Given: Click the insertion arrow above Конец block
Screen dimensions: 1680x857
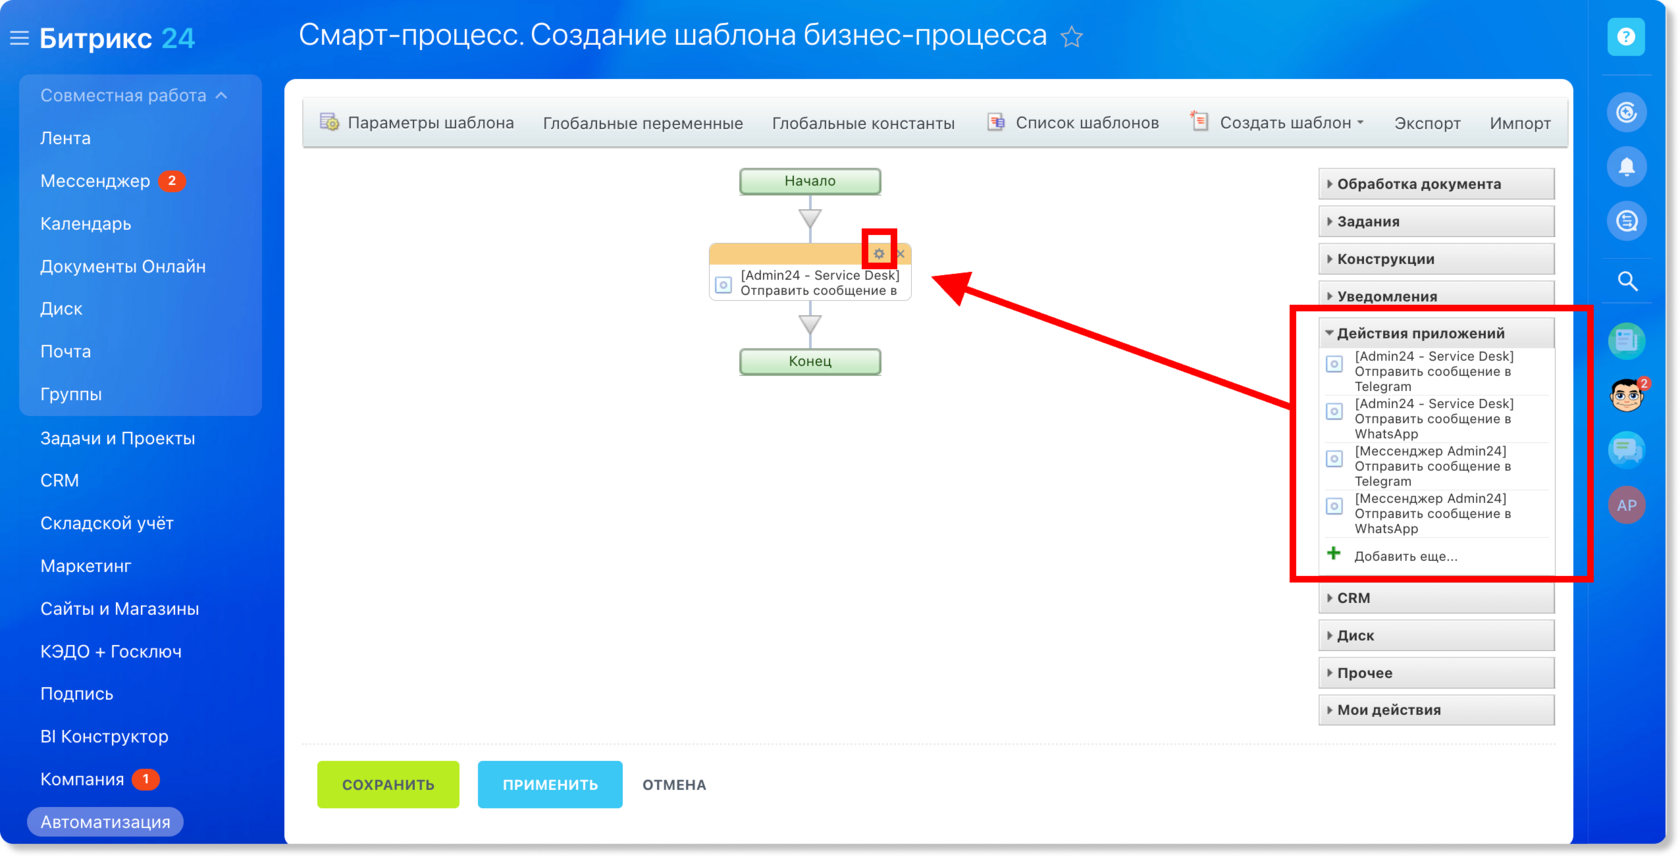Looking at the screenshot, I should point(810,324).
